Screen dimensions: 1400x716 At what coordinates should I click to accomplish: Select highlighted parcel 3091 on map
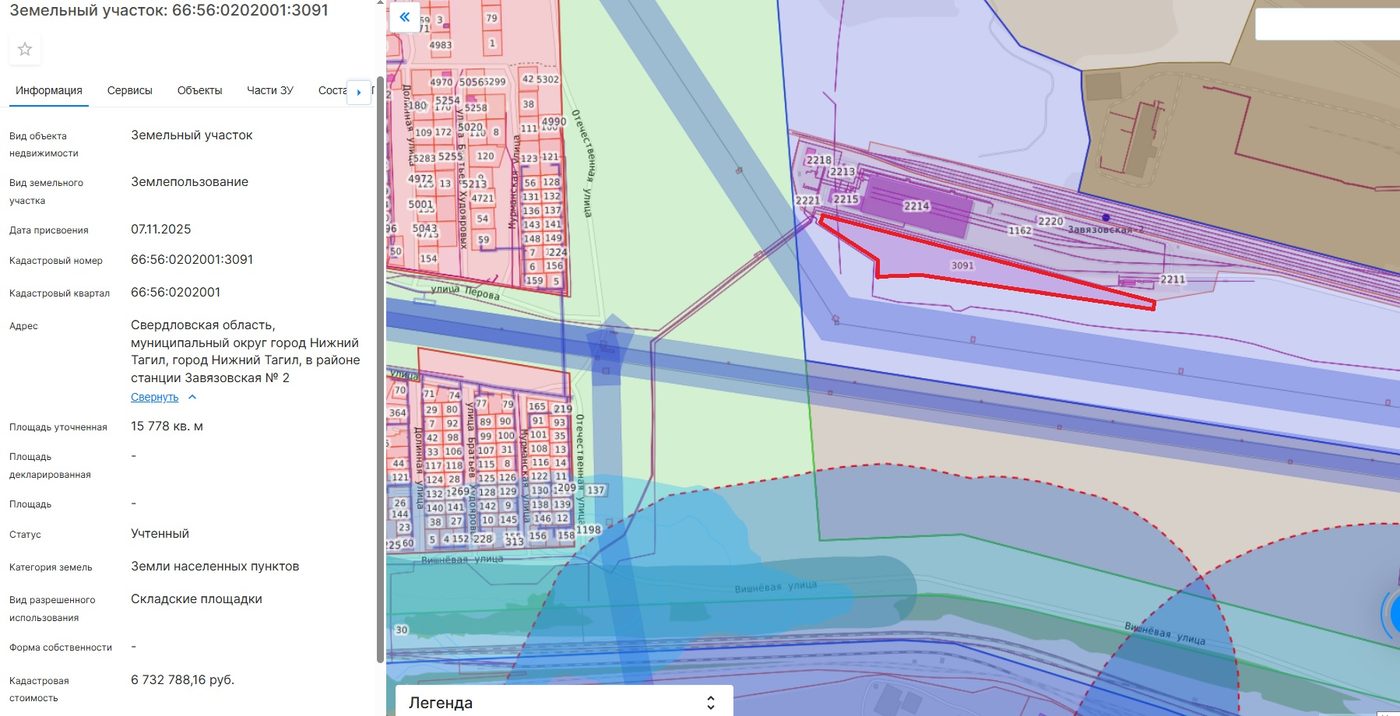click(x=962, y=266)
